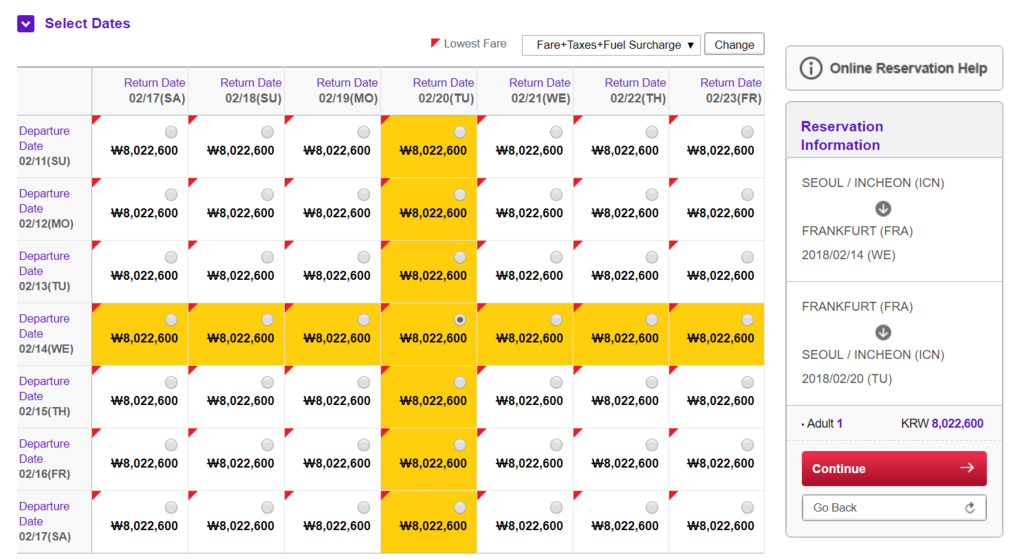Select departure 02/13 with return 02/19 radio
Screen dimensions: 1024x559
point(364,257)
